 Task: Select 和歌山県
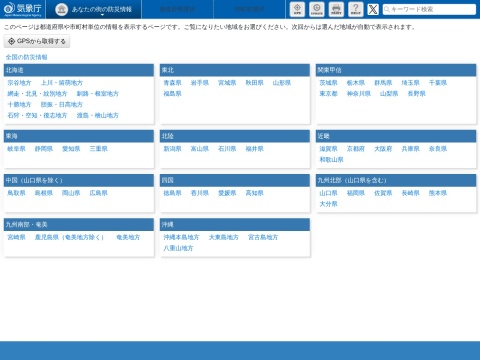click(x=331, y=160)
